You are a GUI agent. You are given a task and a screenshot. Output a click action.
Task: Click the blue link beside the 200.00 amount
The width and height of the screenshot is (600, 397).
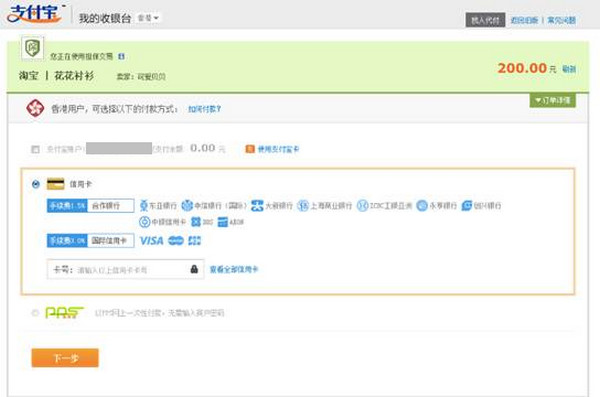pyautogui.click(x=569, y=69)
